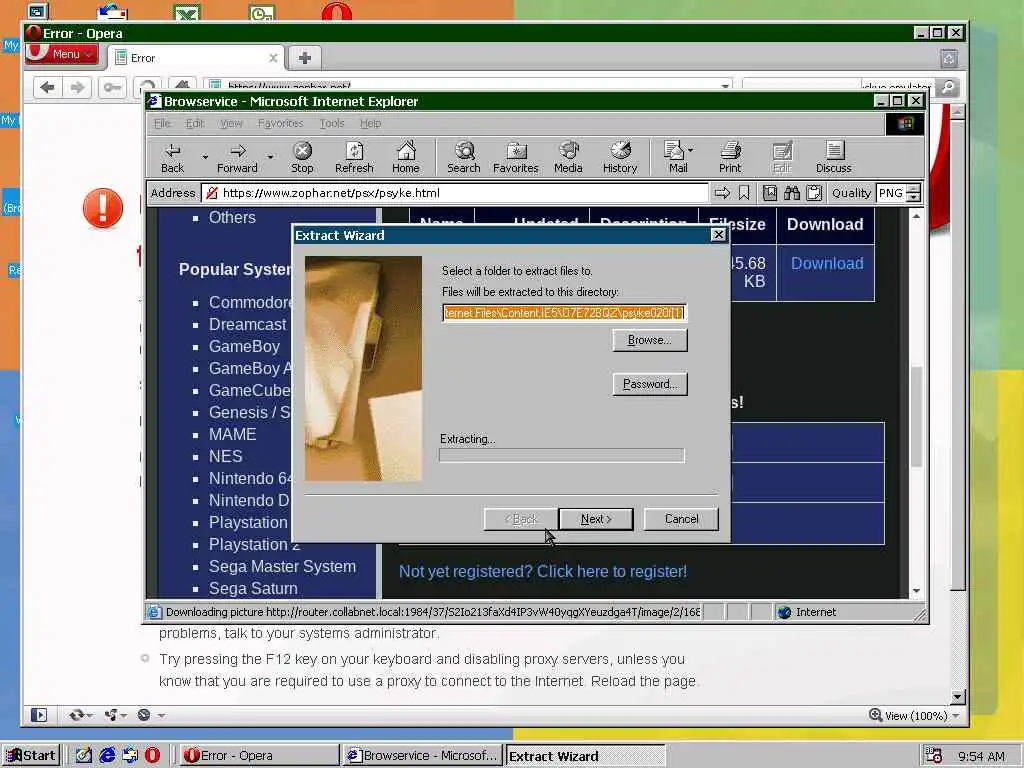The height and width of the screenshot is (768, 1024).
Task: Open the Help menu in Internet Explorer
Action: click(x=370, y=123)
